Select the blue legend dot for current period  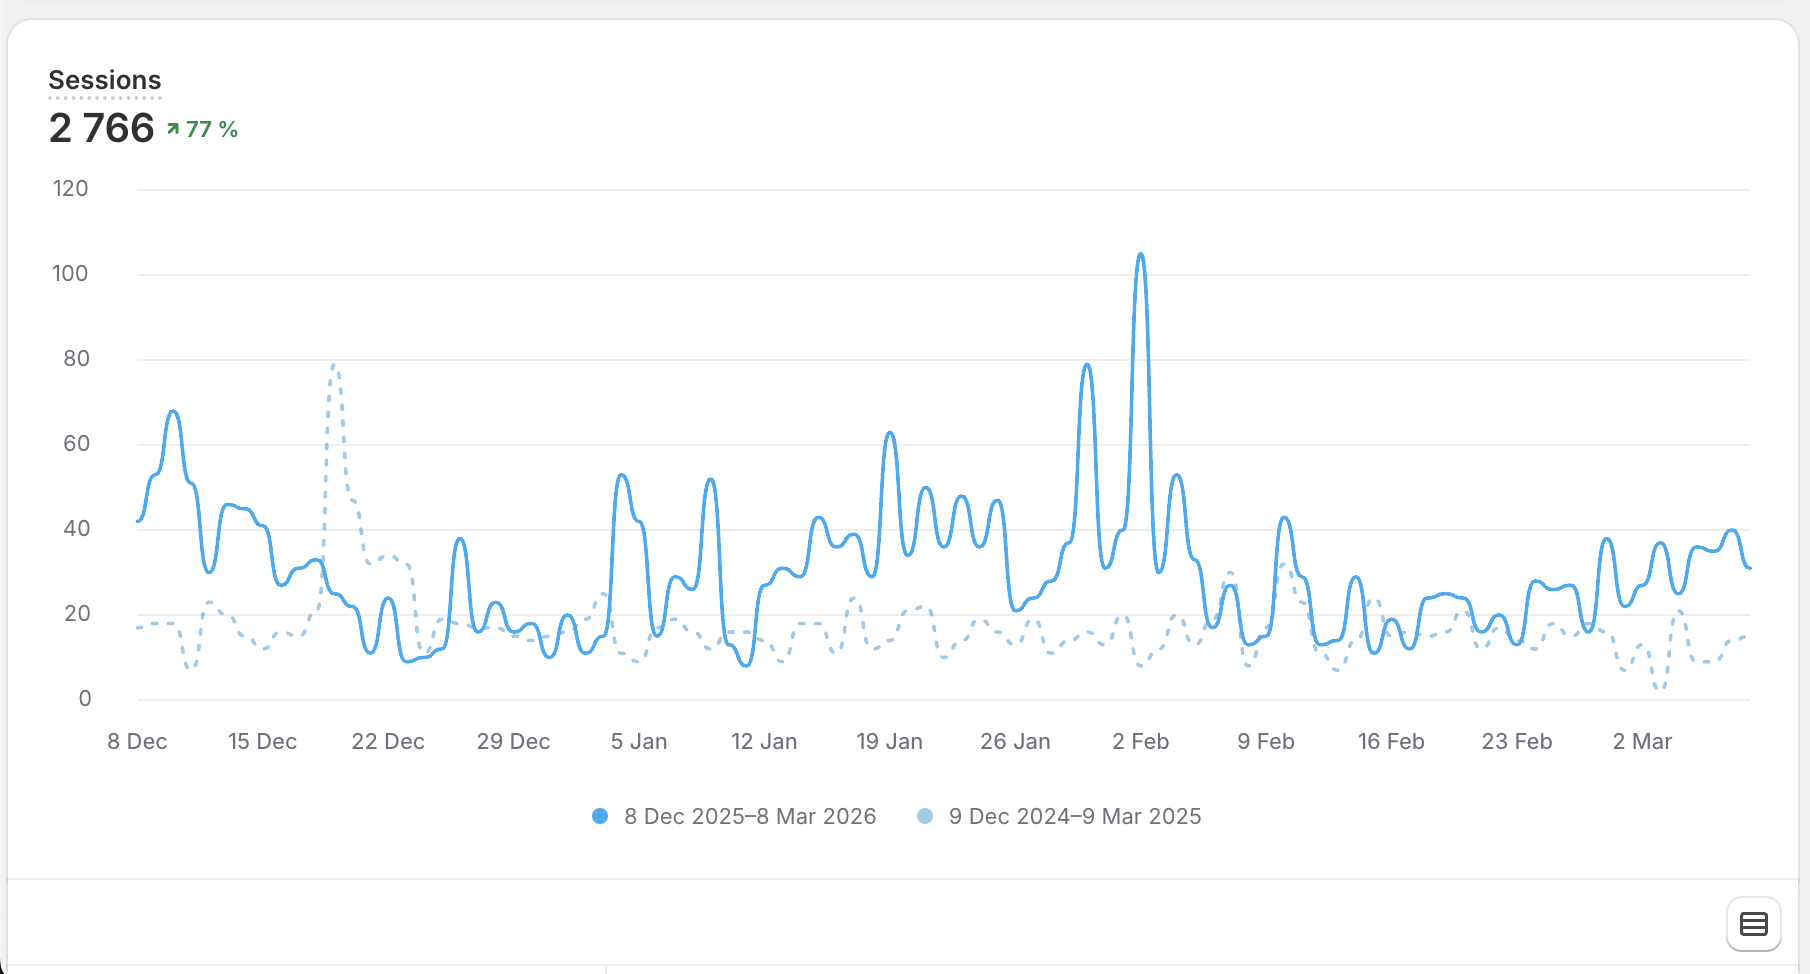pyautogui.click(x=599, y=816)
